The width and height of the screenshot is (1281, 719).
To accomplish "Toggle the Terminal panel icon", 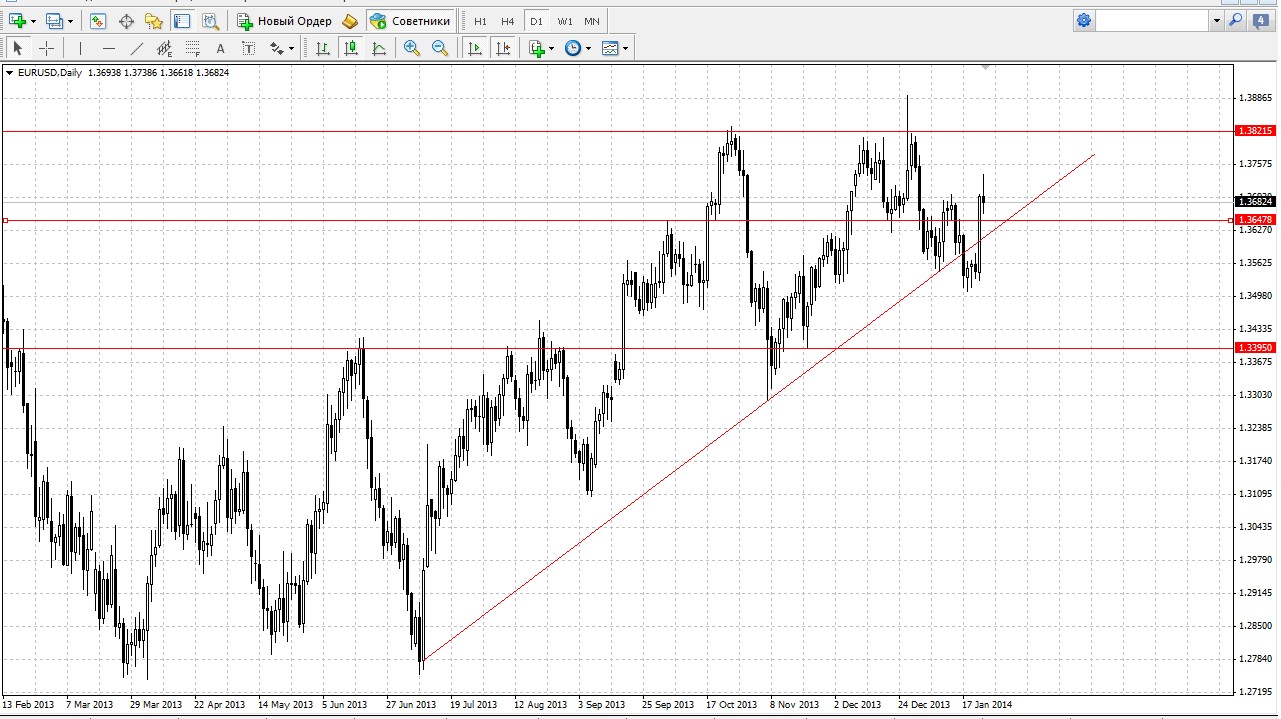I will pos(181,21).
